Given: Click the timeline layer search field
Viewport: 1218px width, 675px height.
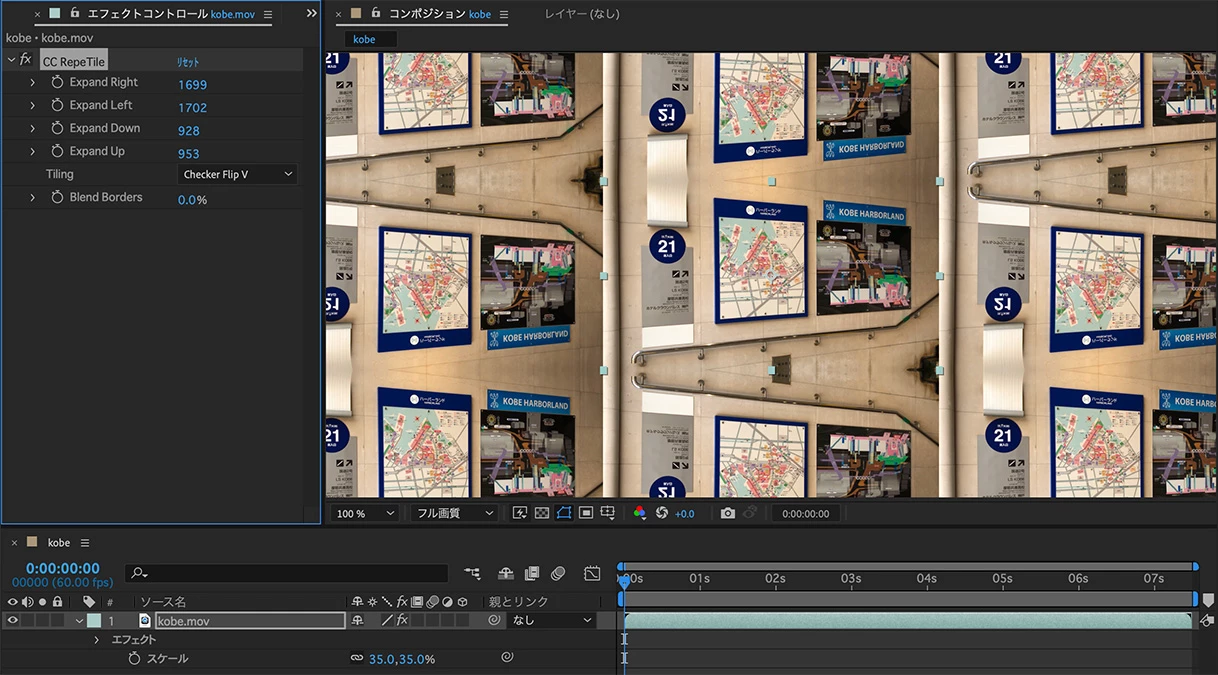Looking at the screenshot, I should [x=288, y=574].
